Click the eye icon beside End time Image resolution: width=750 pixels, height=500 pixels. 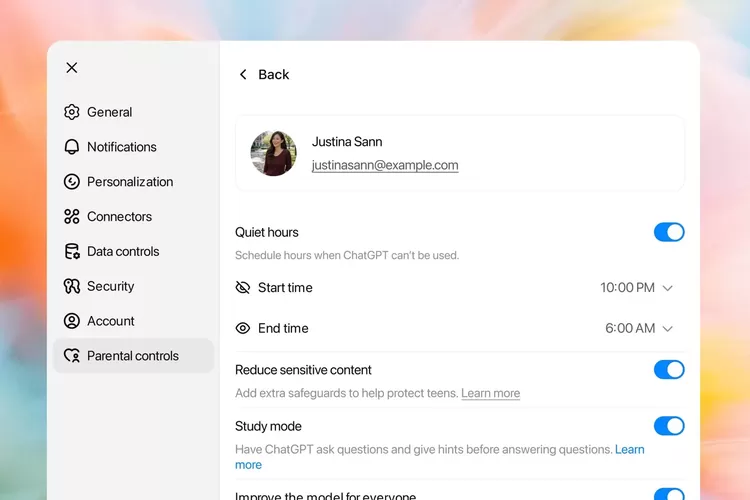243,328
